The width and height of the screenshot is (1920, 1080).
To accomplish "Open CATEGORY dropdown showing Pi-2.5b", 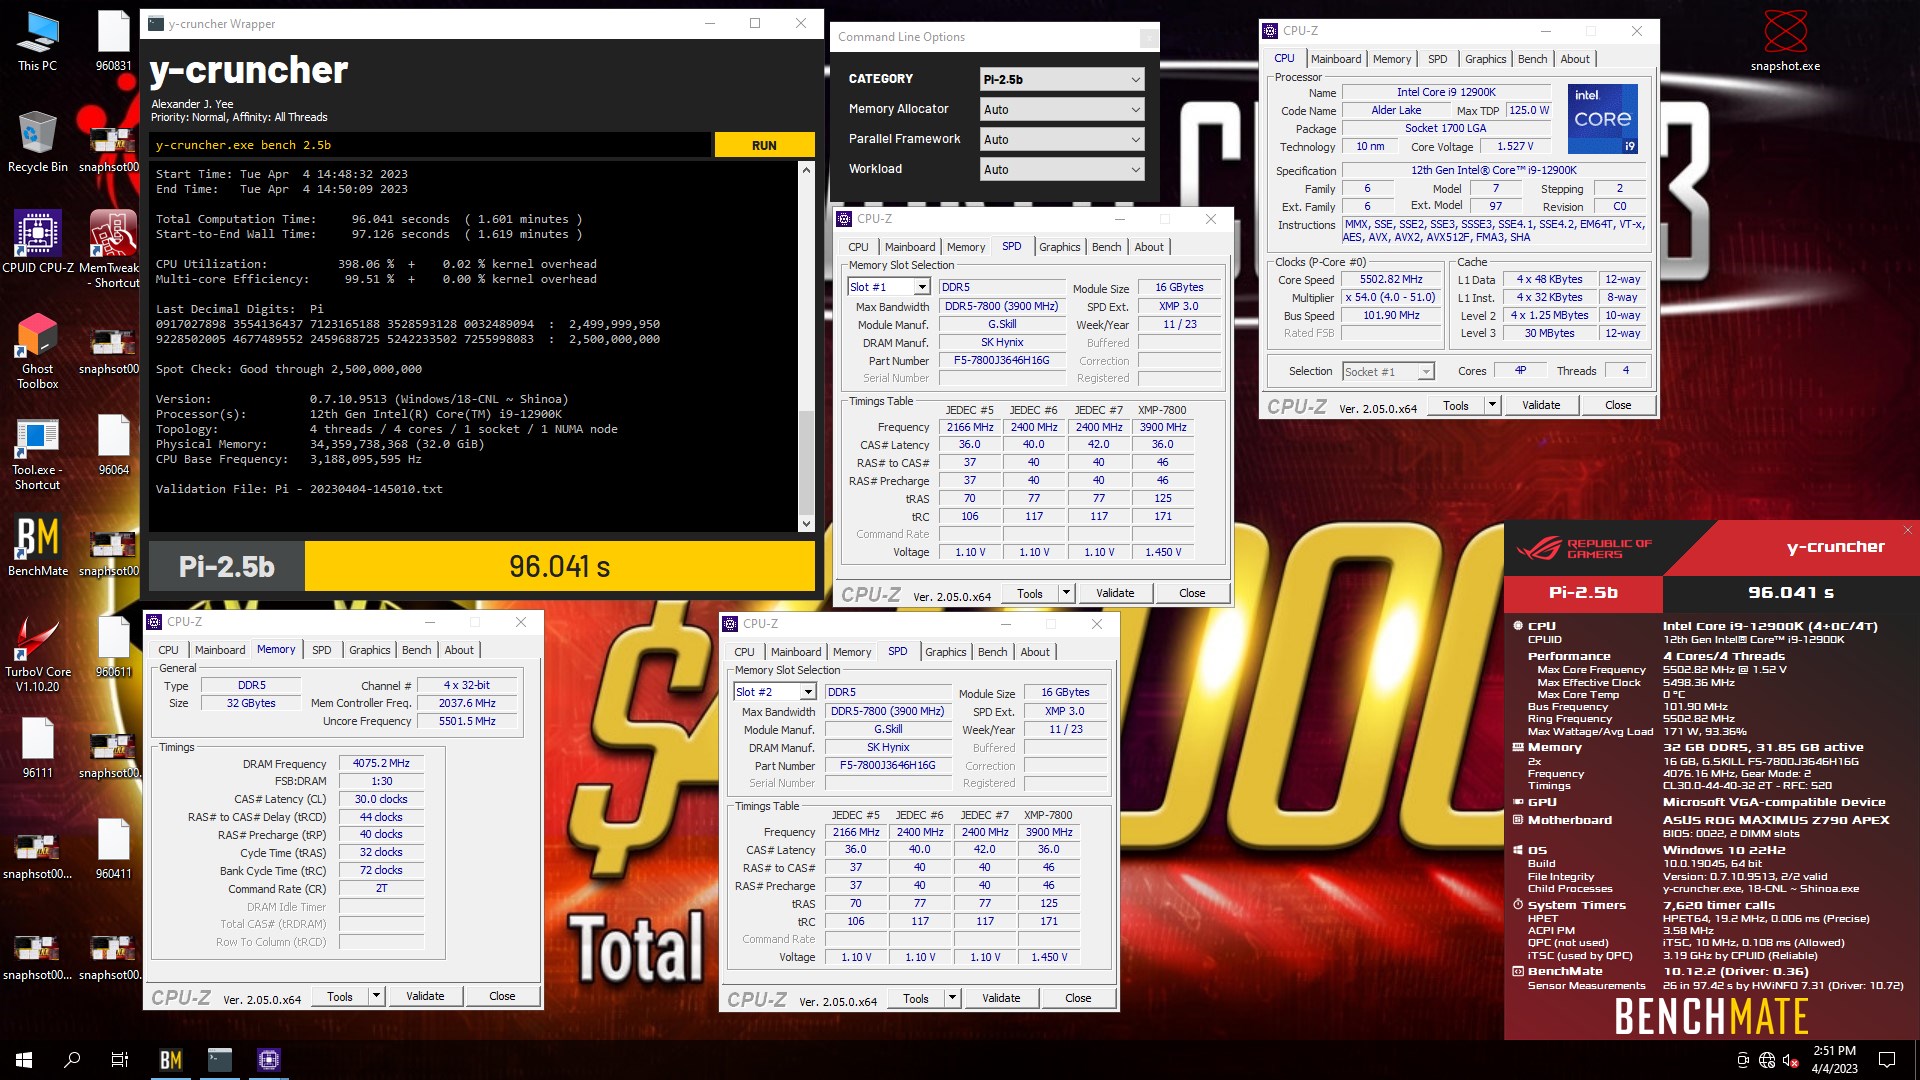I will [1061, 79].
